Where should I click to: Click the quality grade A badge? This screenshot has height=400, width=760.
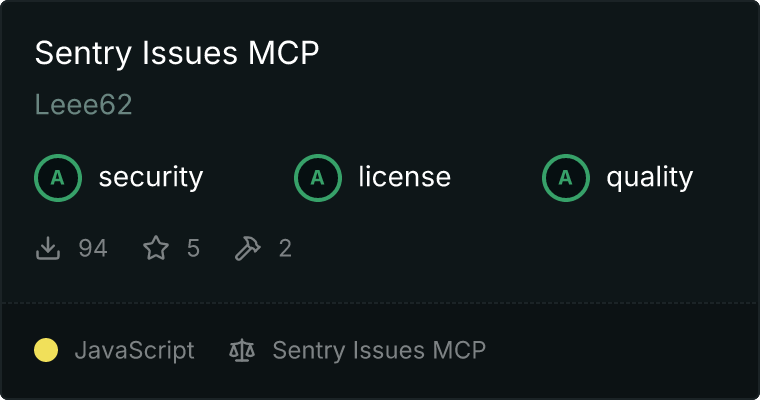pyautogui.click(x=566, y=178)
